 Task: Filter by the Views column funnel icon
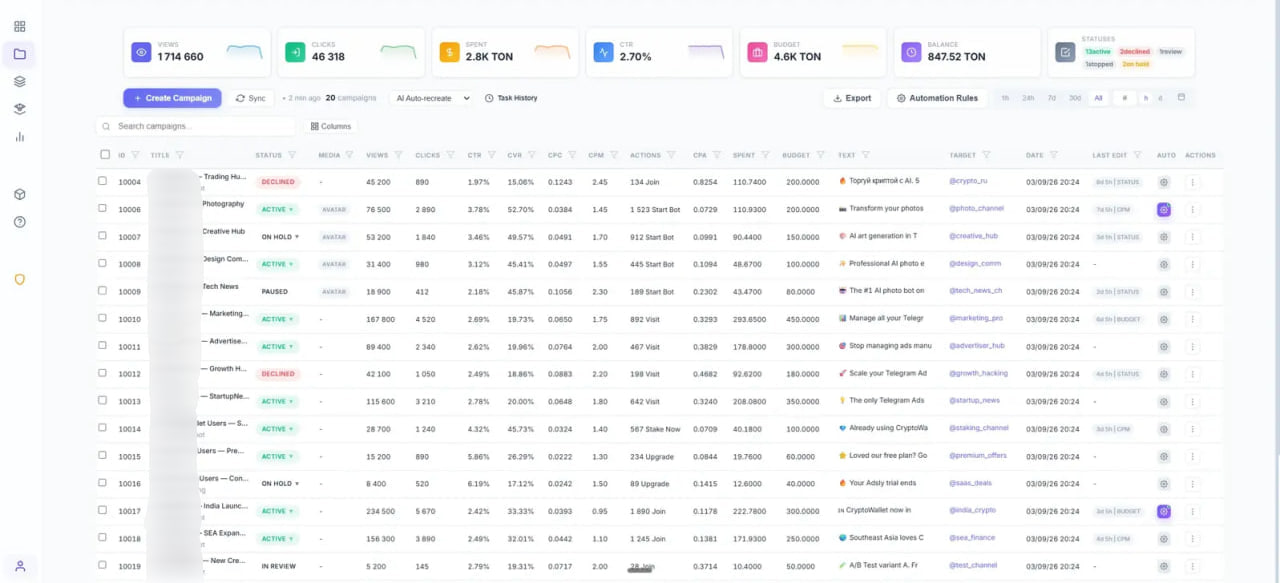coord(398,155)
